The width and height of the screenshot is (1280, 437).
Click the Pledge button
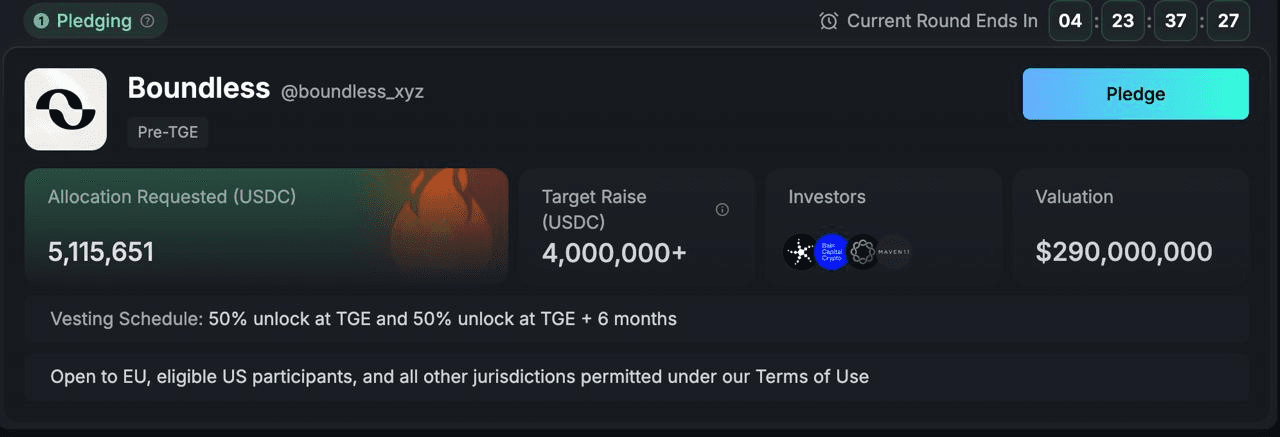tap(1135, 94)
